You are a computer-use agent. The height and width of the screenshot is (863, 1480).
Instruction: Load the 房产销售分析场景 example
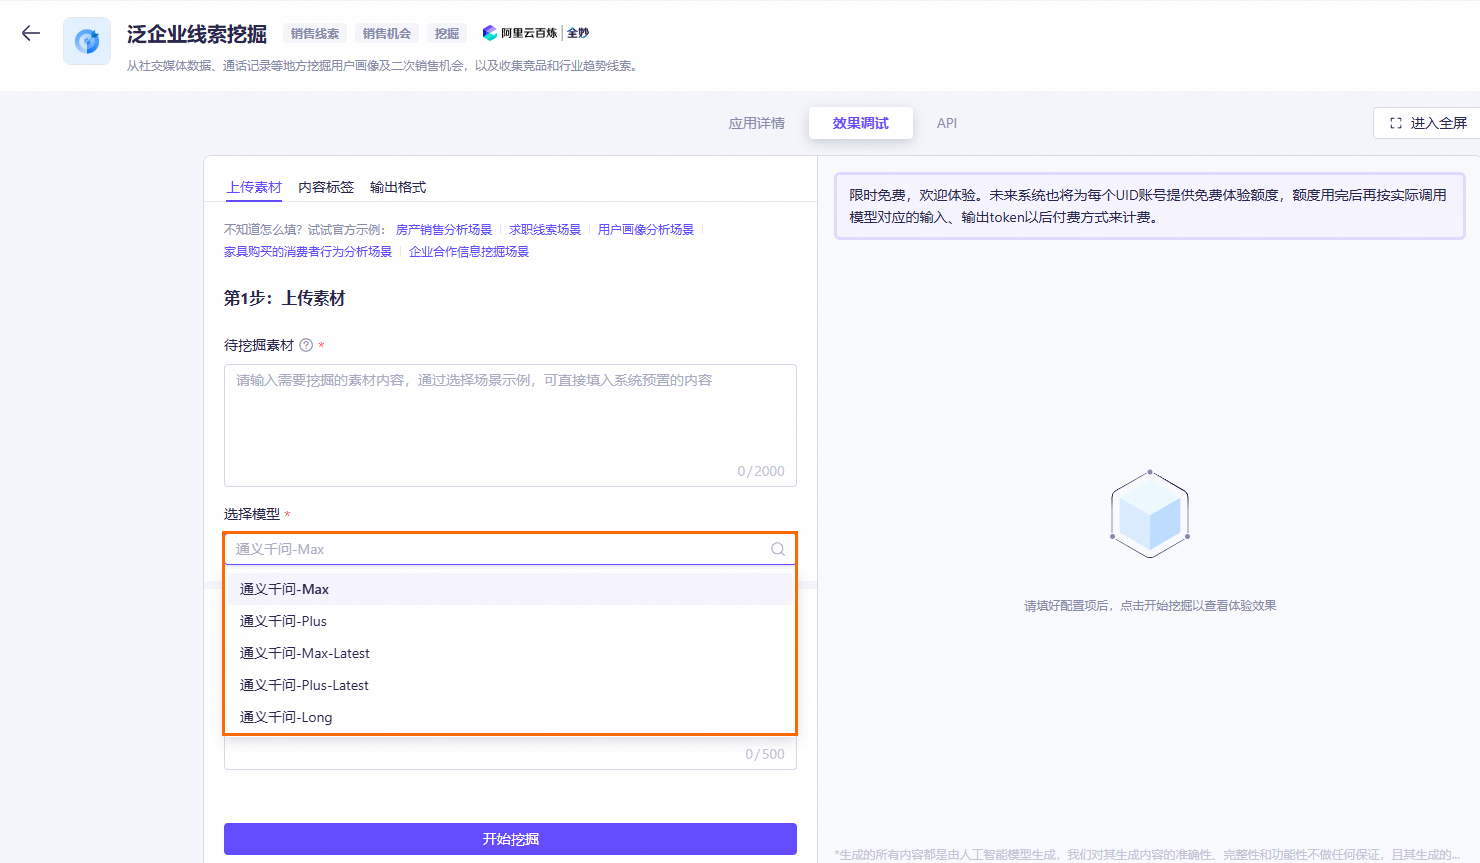pos(444,230)
